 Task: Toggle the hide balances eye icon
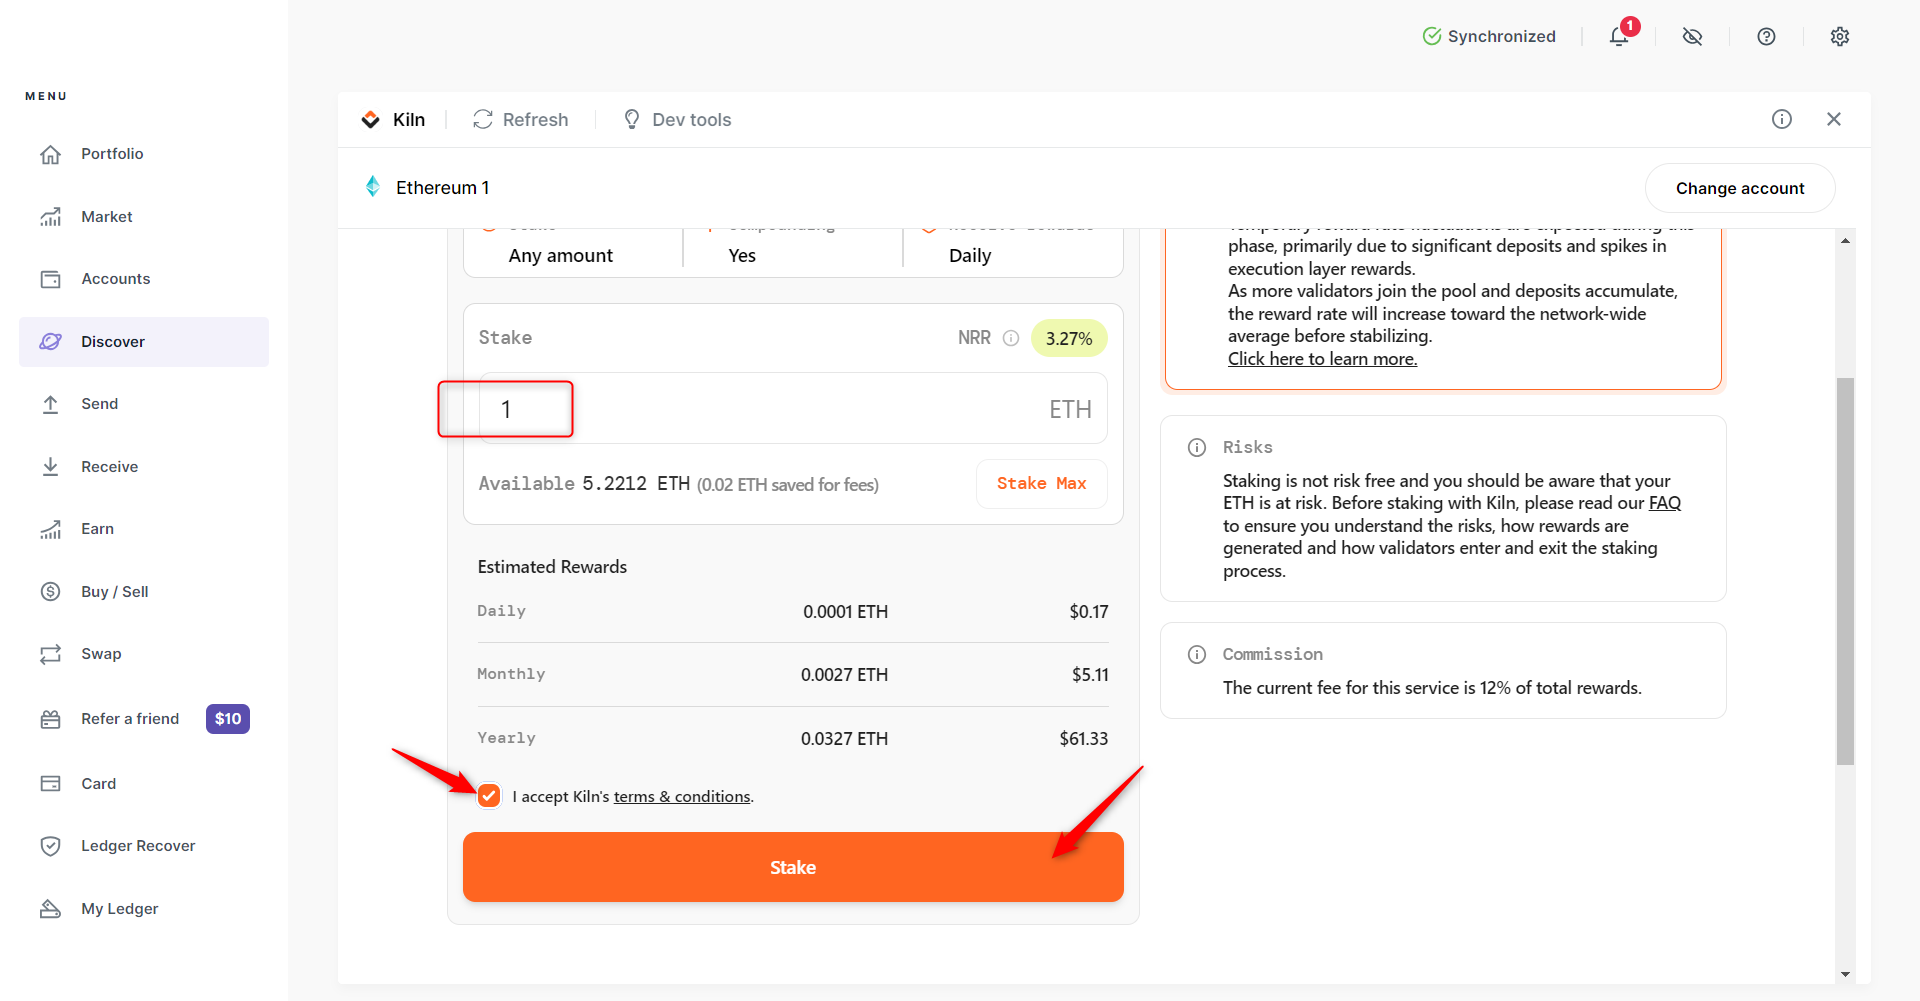click(1692, 37)
